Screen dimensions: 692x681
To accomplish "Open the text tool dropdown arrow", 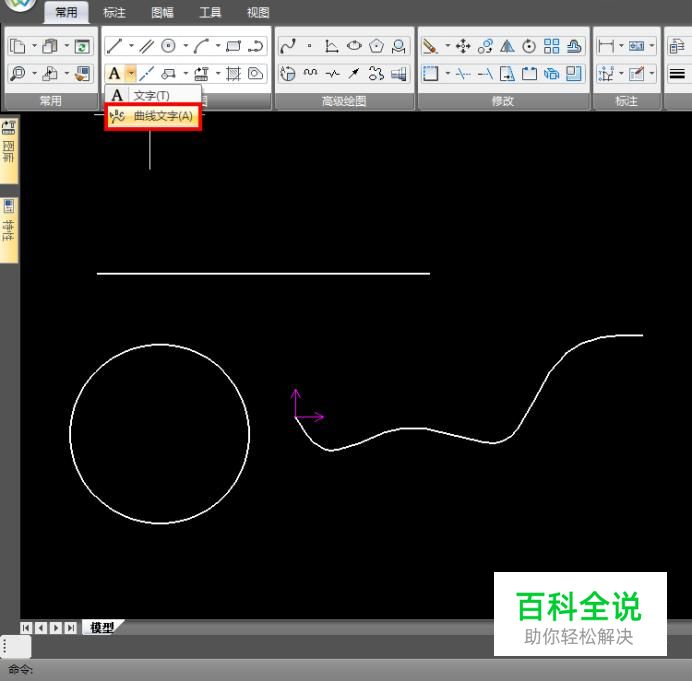I will click(x=130, y=73).
